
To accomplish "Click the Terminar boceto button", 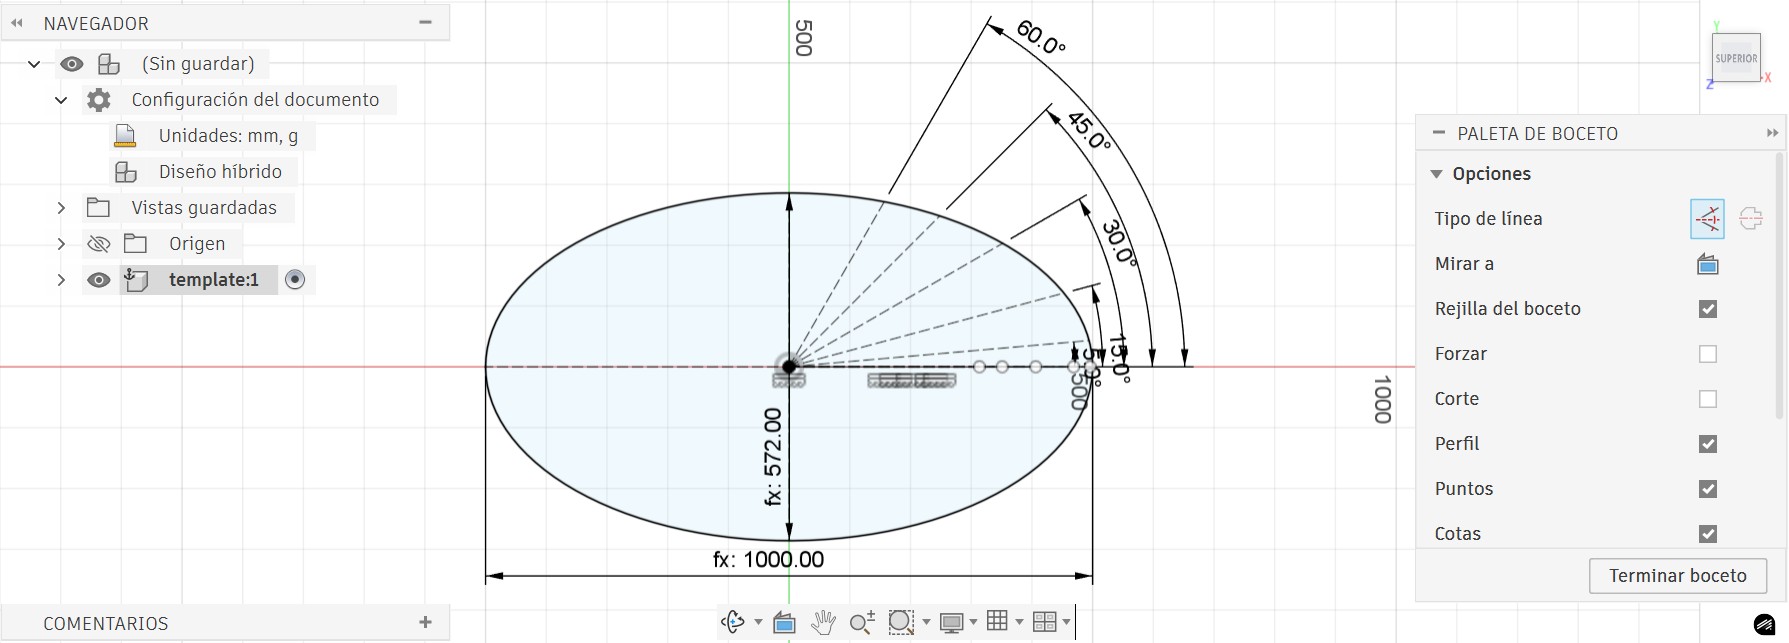I will tap(1678, 576).
